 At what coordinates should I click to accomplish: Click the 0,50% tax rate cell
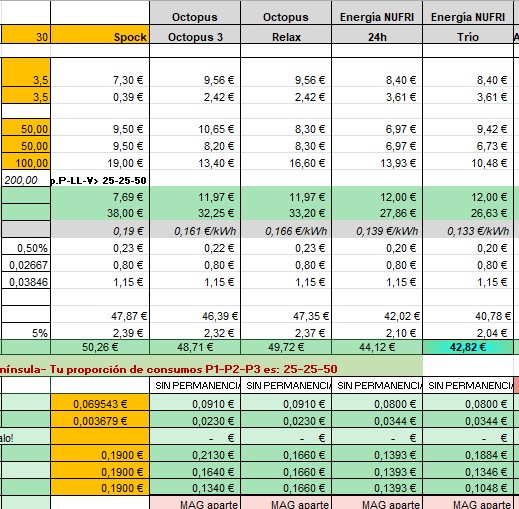26,247
